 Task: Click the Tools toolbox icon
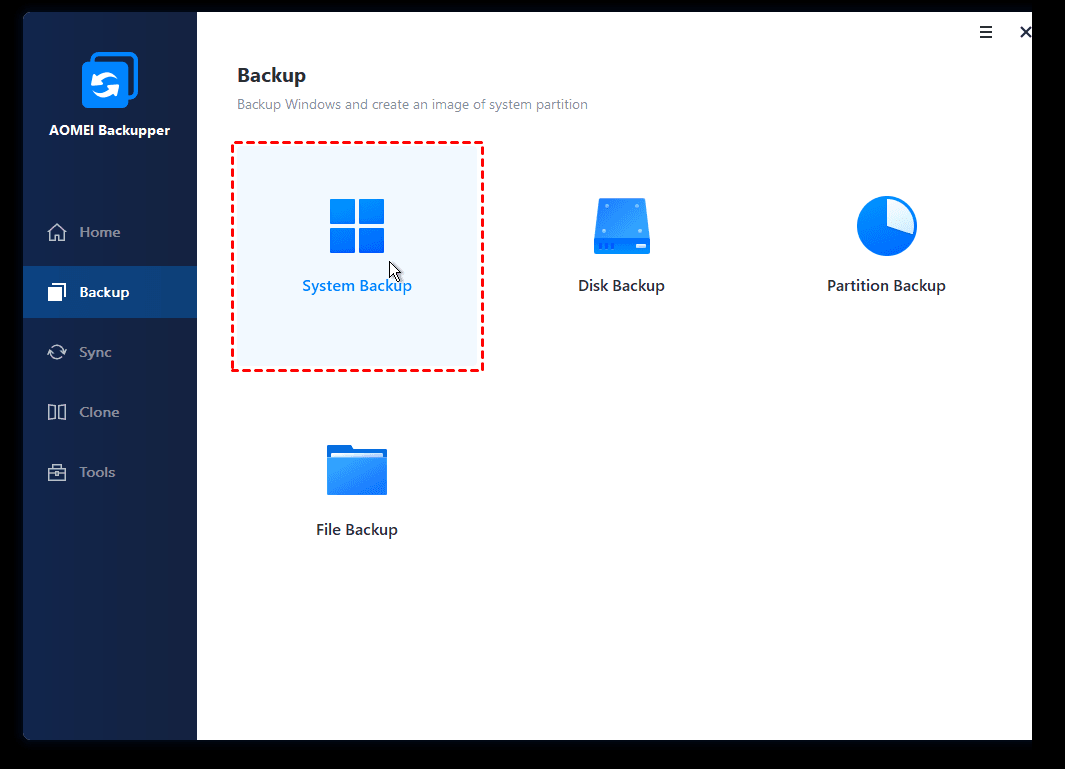click(57, 472)
